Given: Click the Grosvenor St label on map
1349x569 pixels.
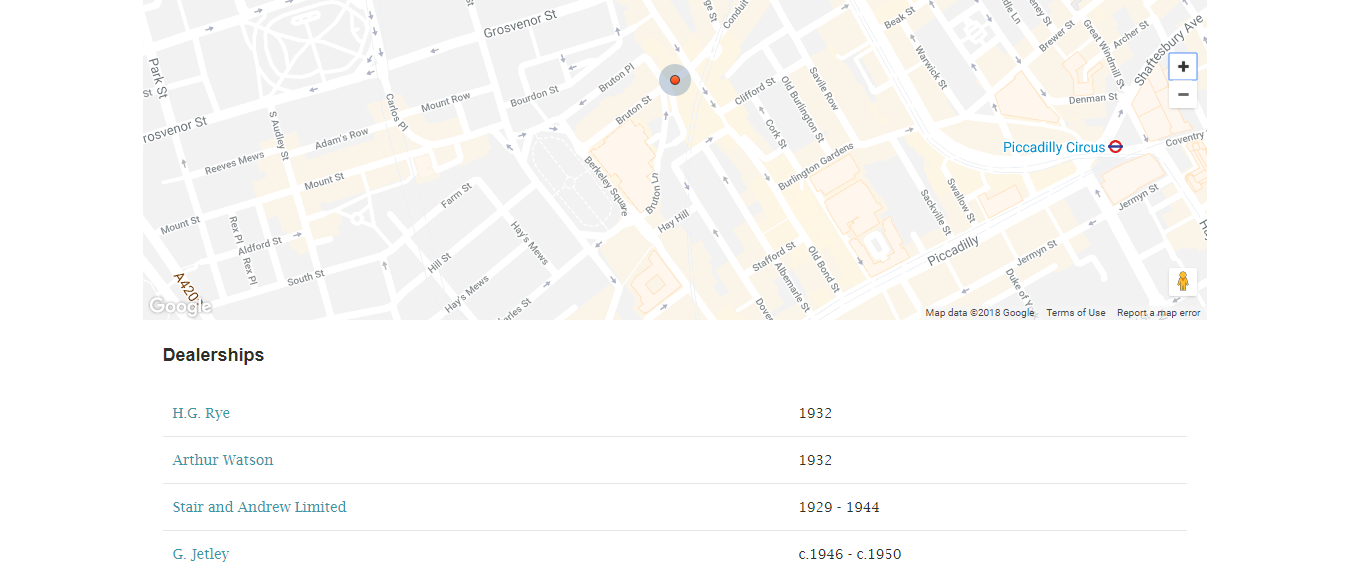Looking at the screenshot, I should 520,24.
